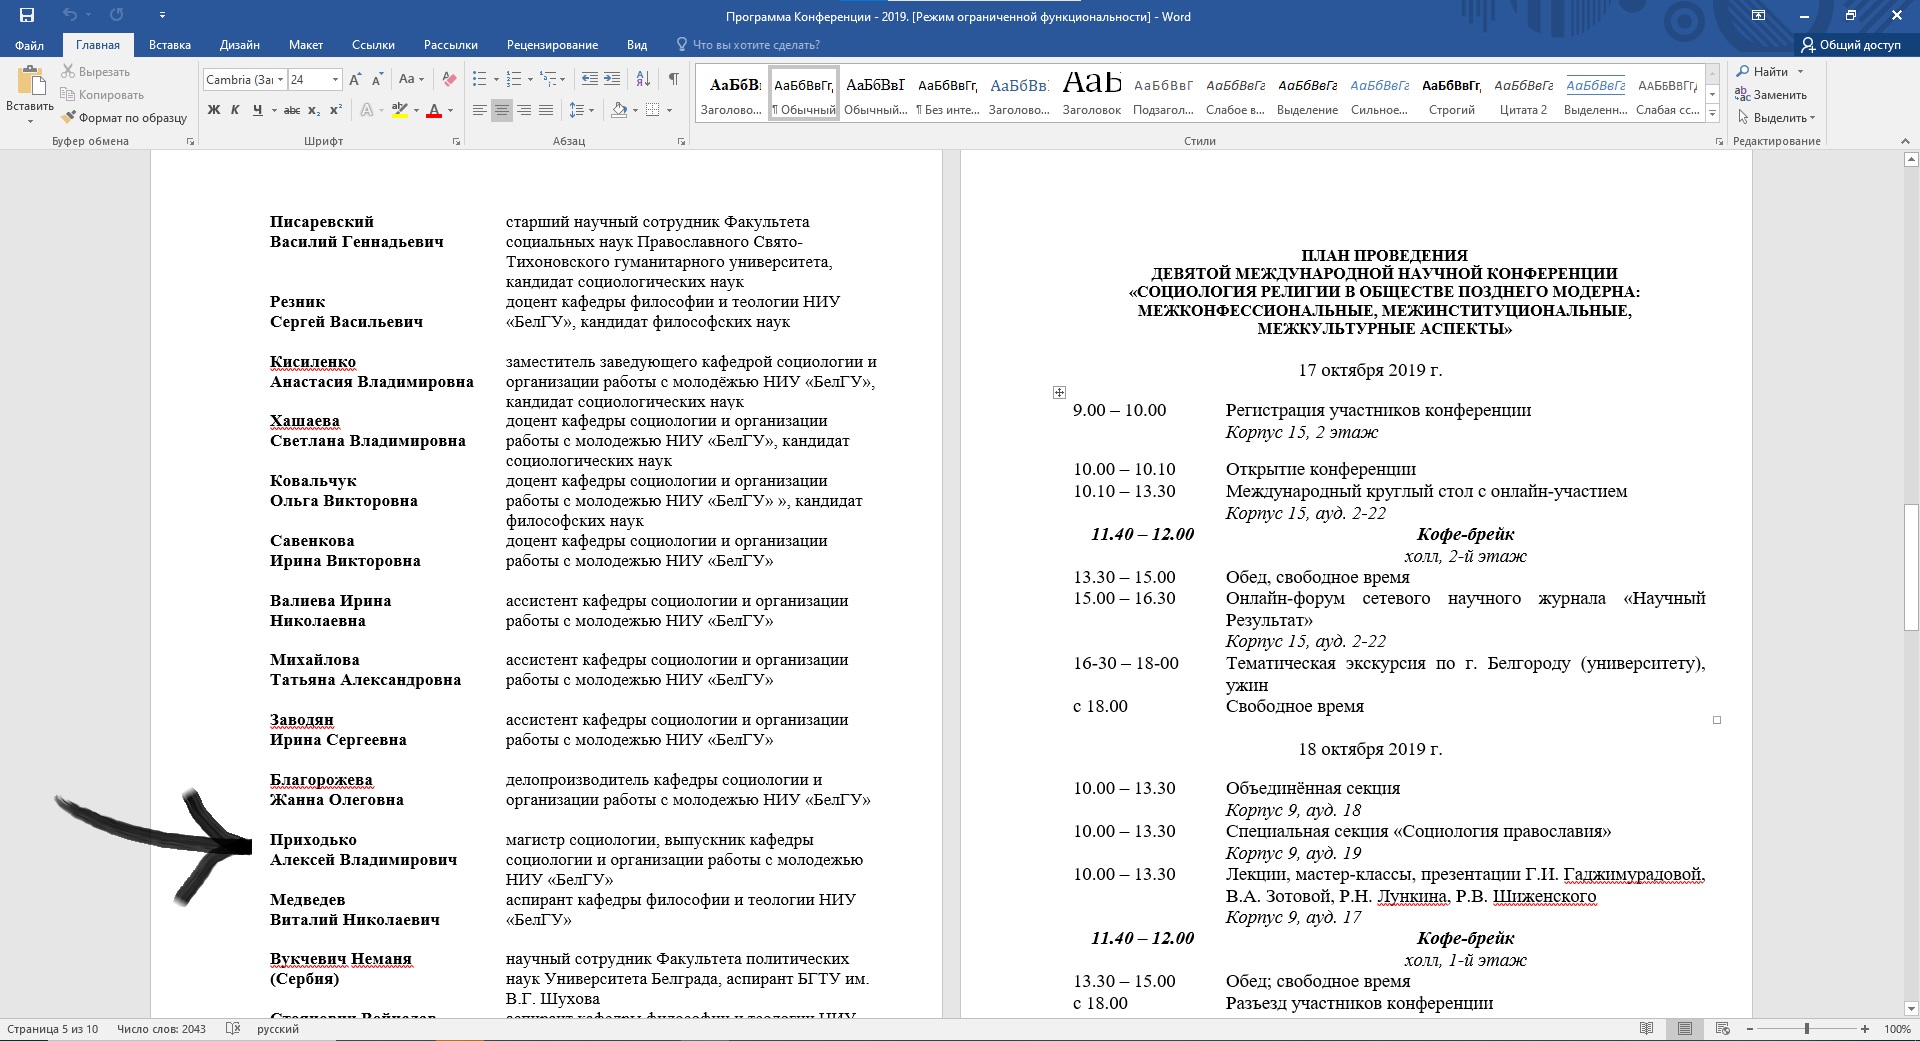Screen dimensions: 1920x1041
Task: Apply the yellow text highlight color
Action: (x=400, y=110)
